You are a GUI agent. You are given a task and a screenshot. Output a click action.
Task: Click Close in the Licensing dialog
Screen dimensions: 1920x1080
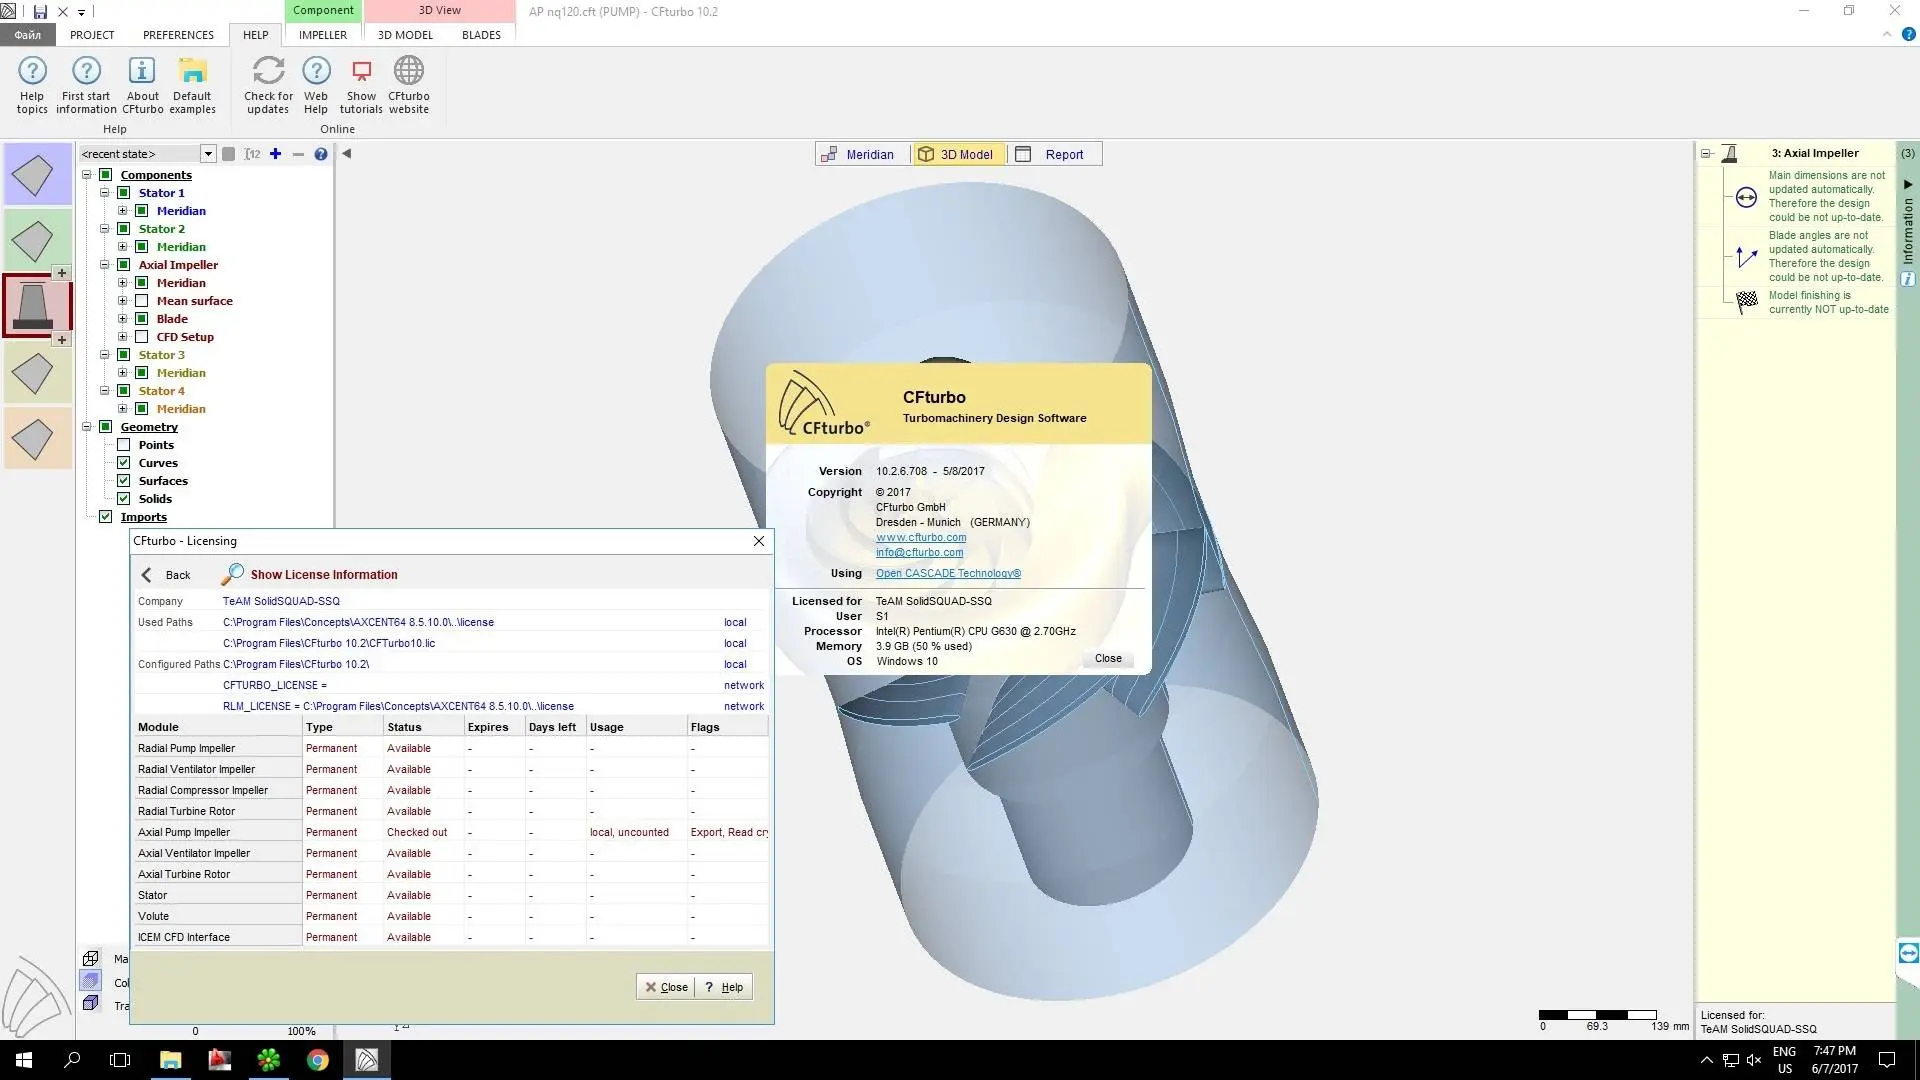click(x=666, y=987)
